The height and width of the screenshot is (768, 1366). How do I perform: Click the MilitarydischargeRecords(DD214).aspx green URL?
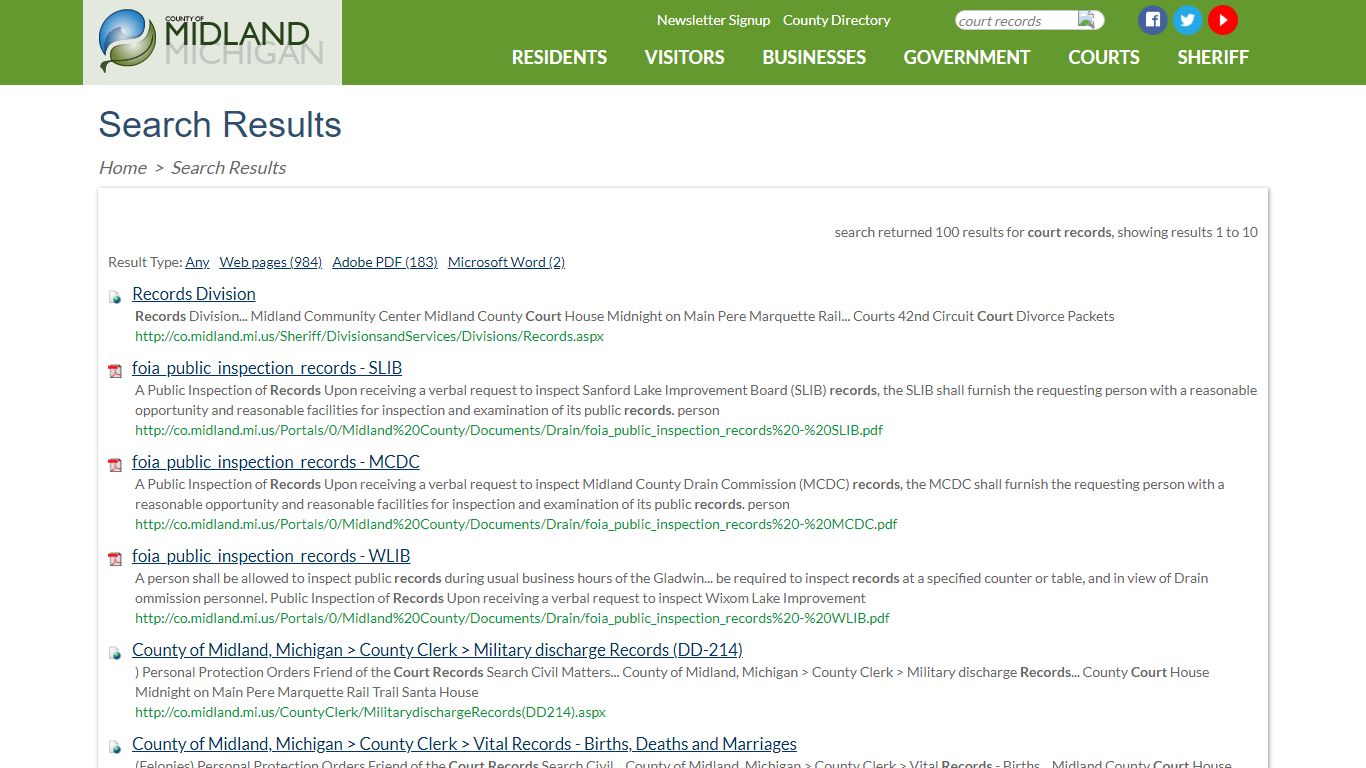(370, 712)
